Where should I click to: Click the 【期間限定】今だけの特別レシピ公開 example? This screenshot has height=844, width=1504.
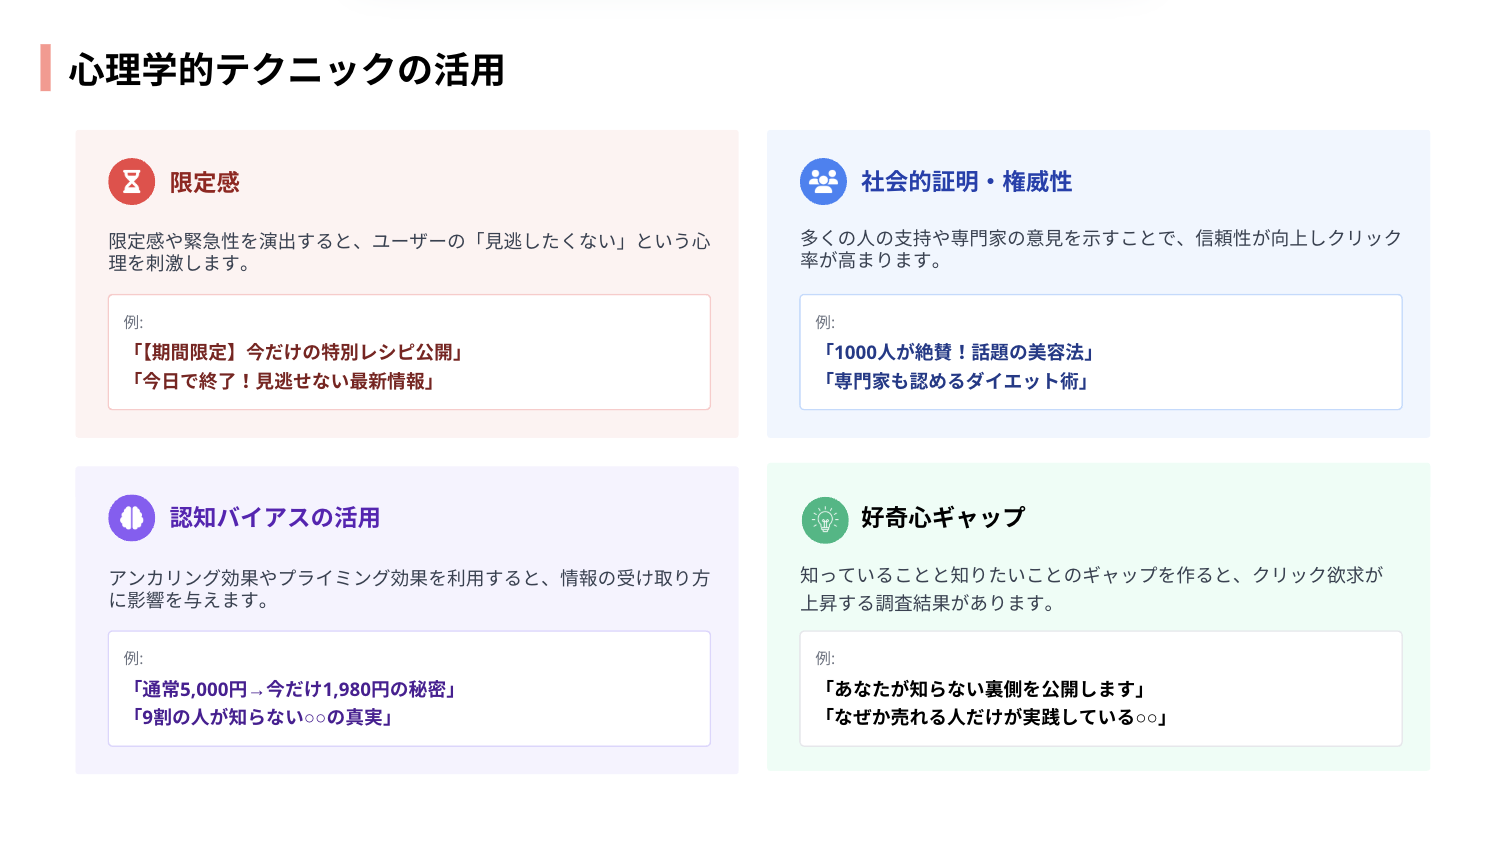click(295, 352)
